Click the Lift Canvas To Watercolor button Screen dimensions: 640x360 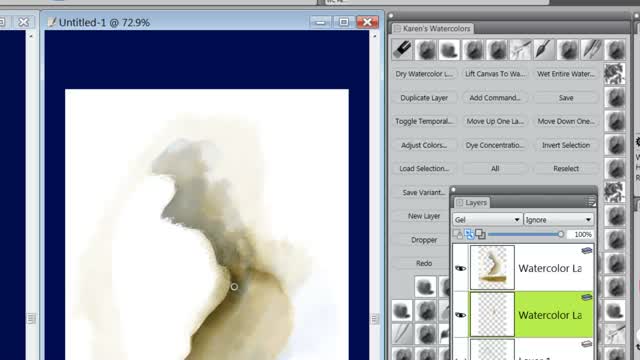(x=495, y=74)
